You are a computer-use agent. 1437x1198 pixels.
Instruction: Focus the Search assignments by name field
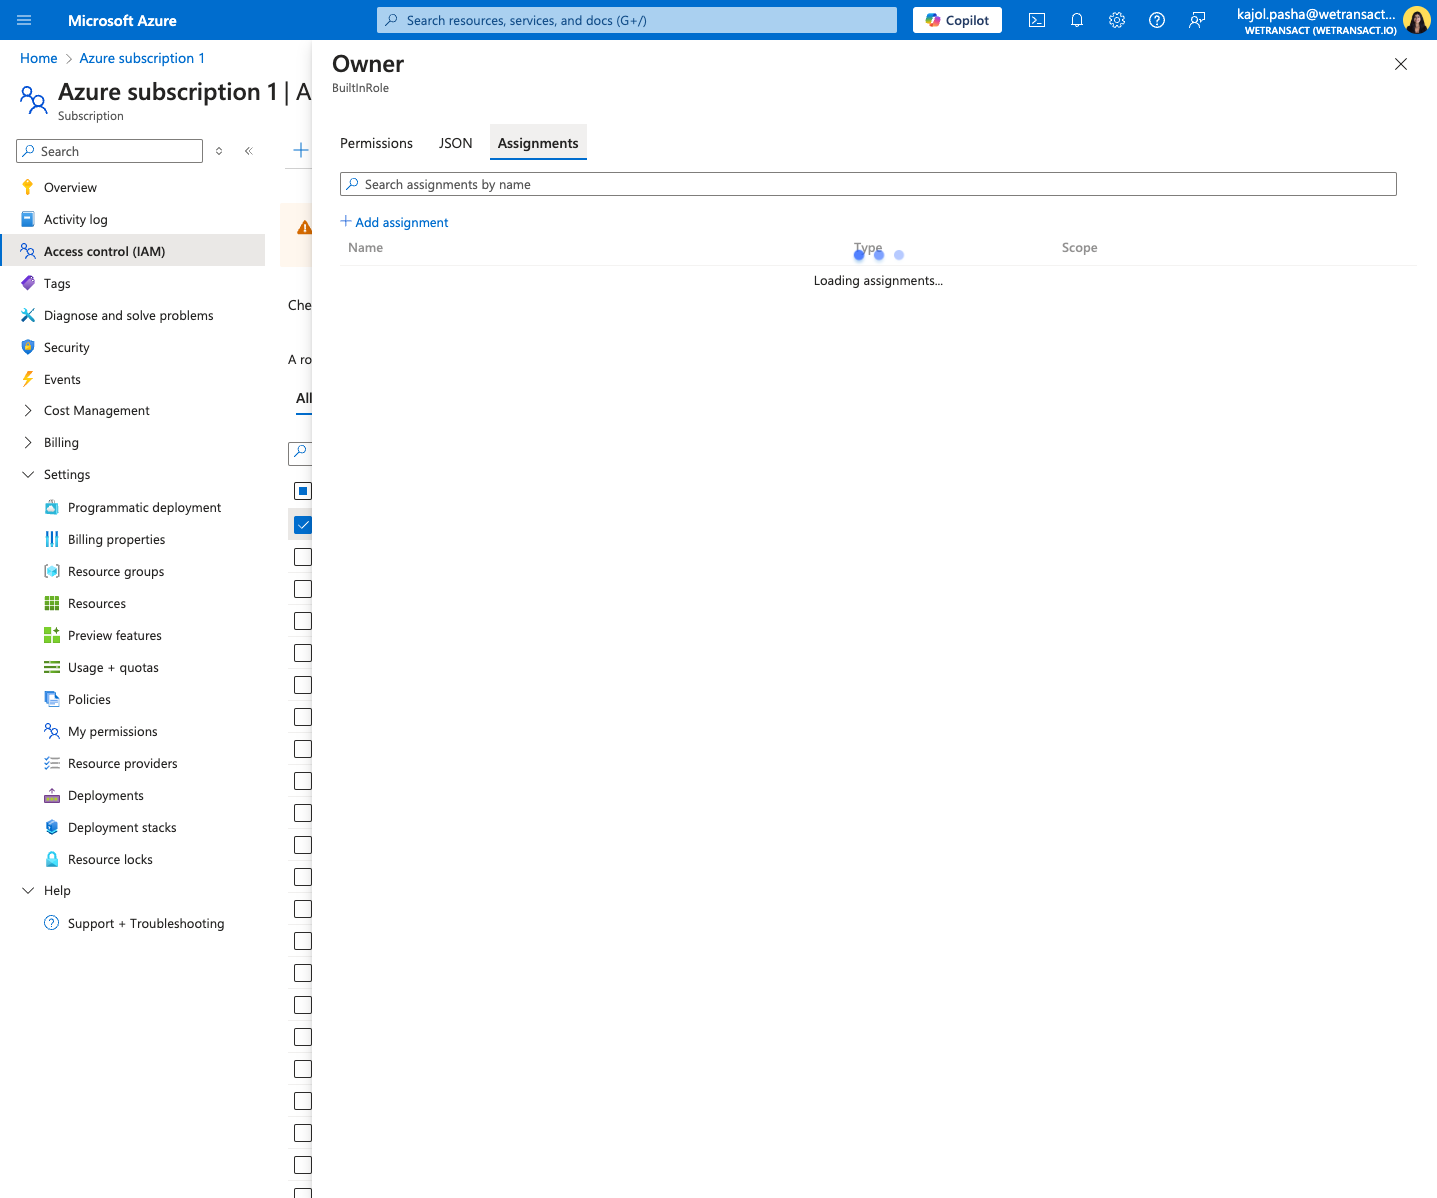click(868, 184)
